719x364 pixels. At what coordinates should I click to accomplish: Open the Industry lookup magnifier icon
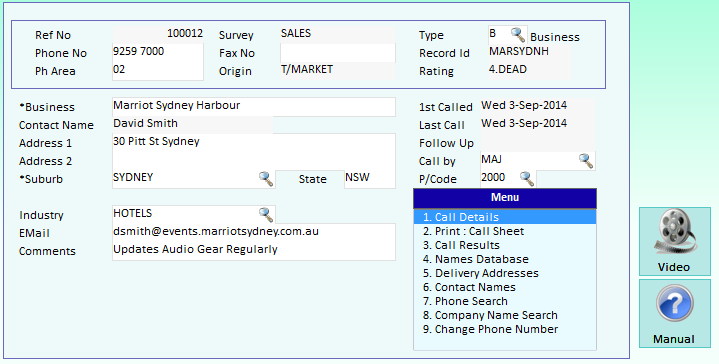266,214
